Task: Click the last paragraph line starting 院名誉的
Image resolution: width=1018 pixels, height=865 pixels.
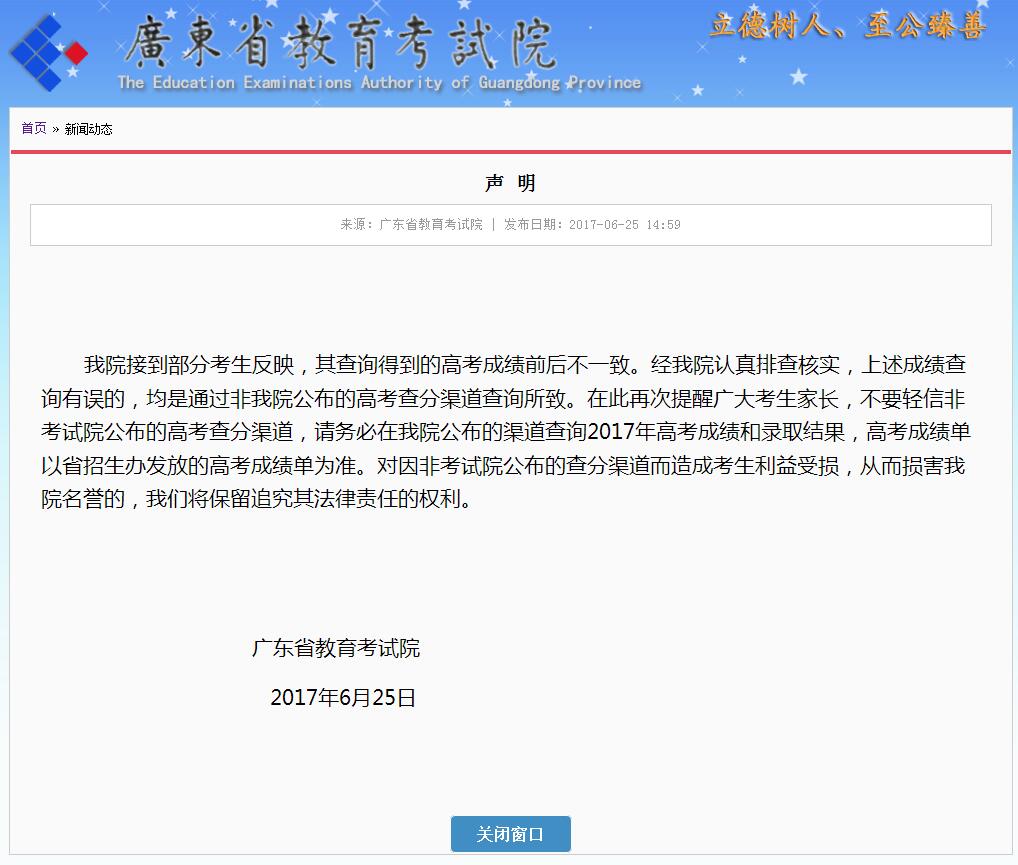Action: click(x=256, y=498)
